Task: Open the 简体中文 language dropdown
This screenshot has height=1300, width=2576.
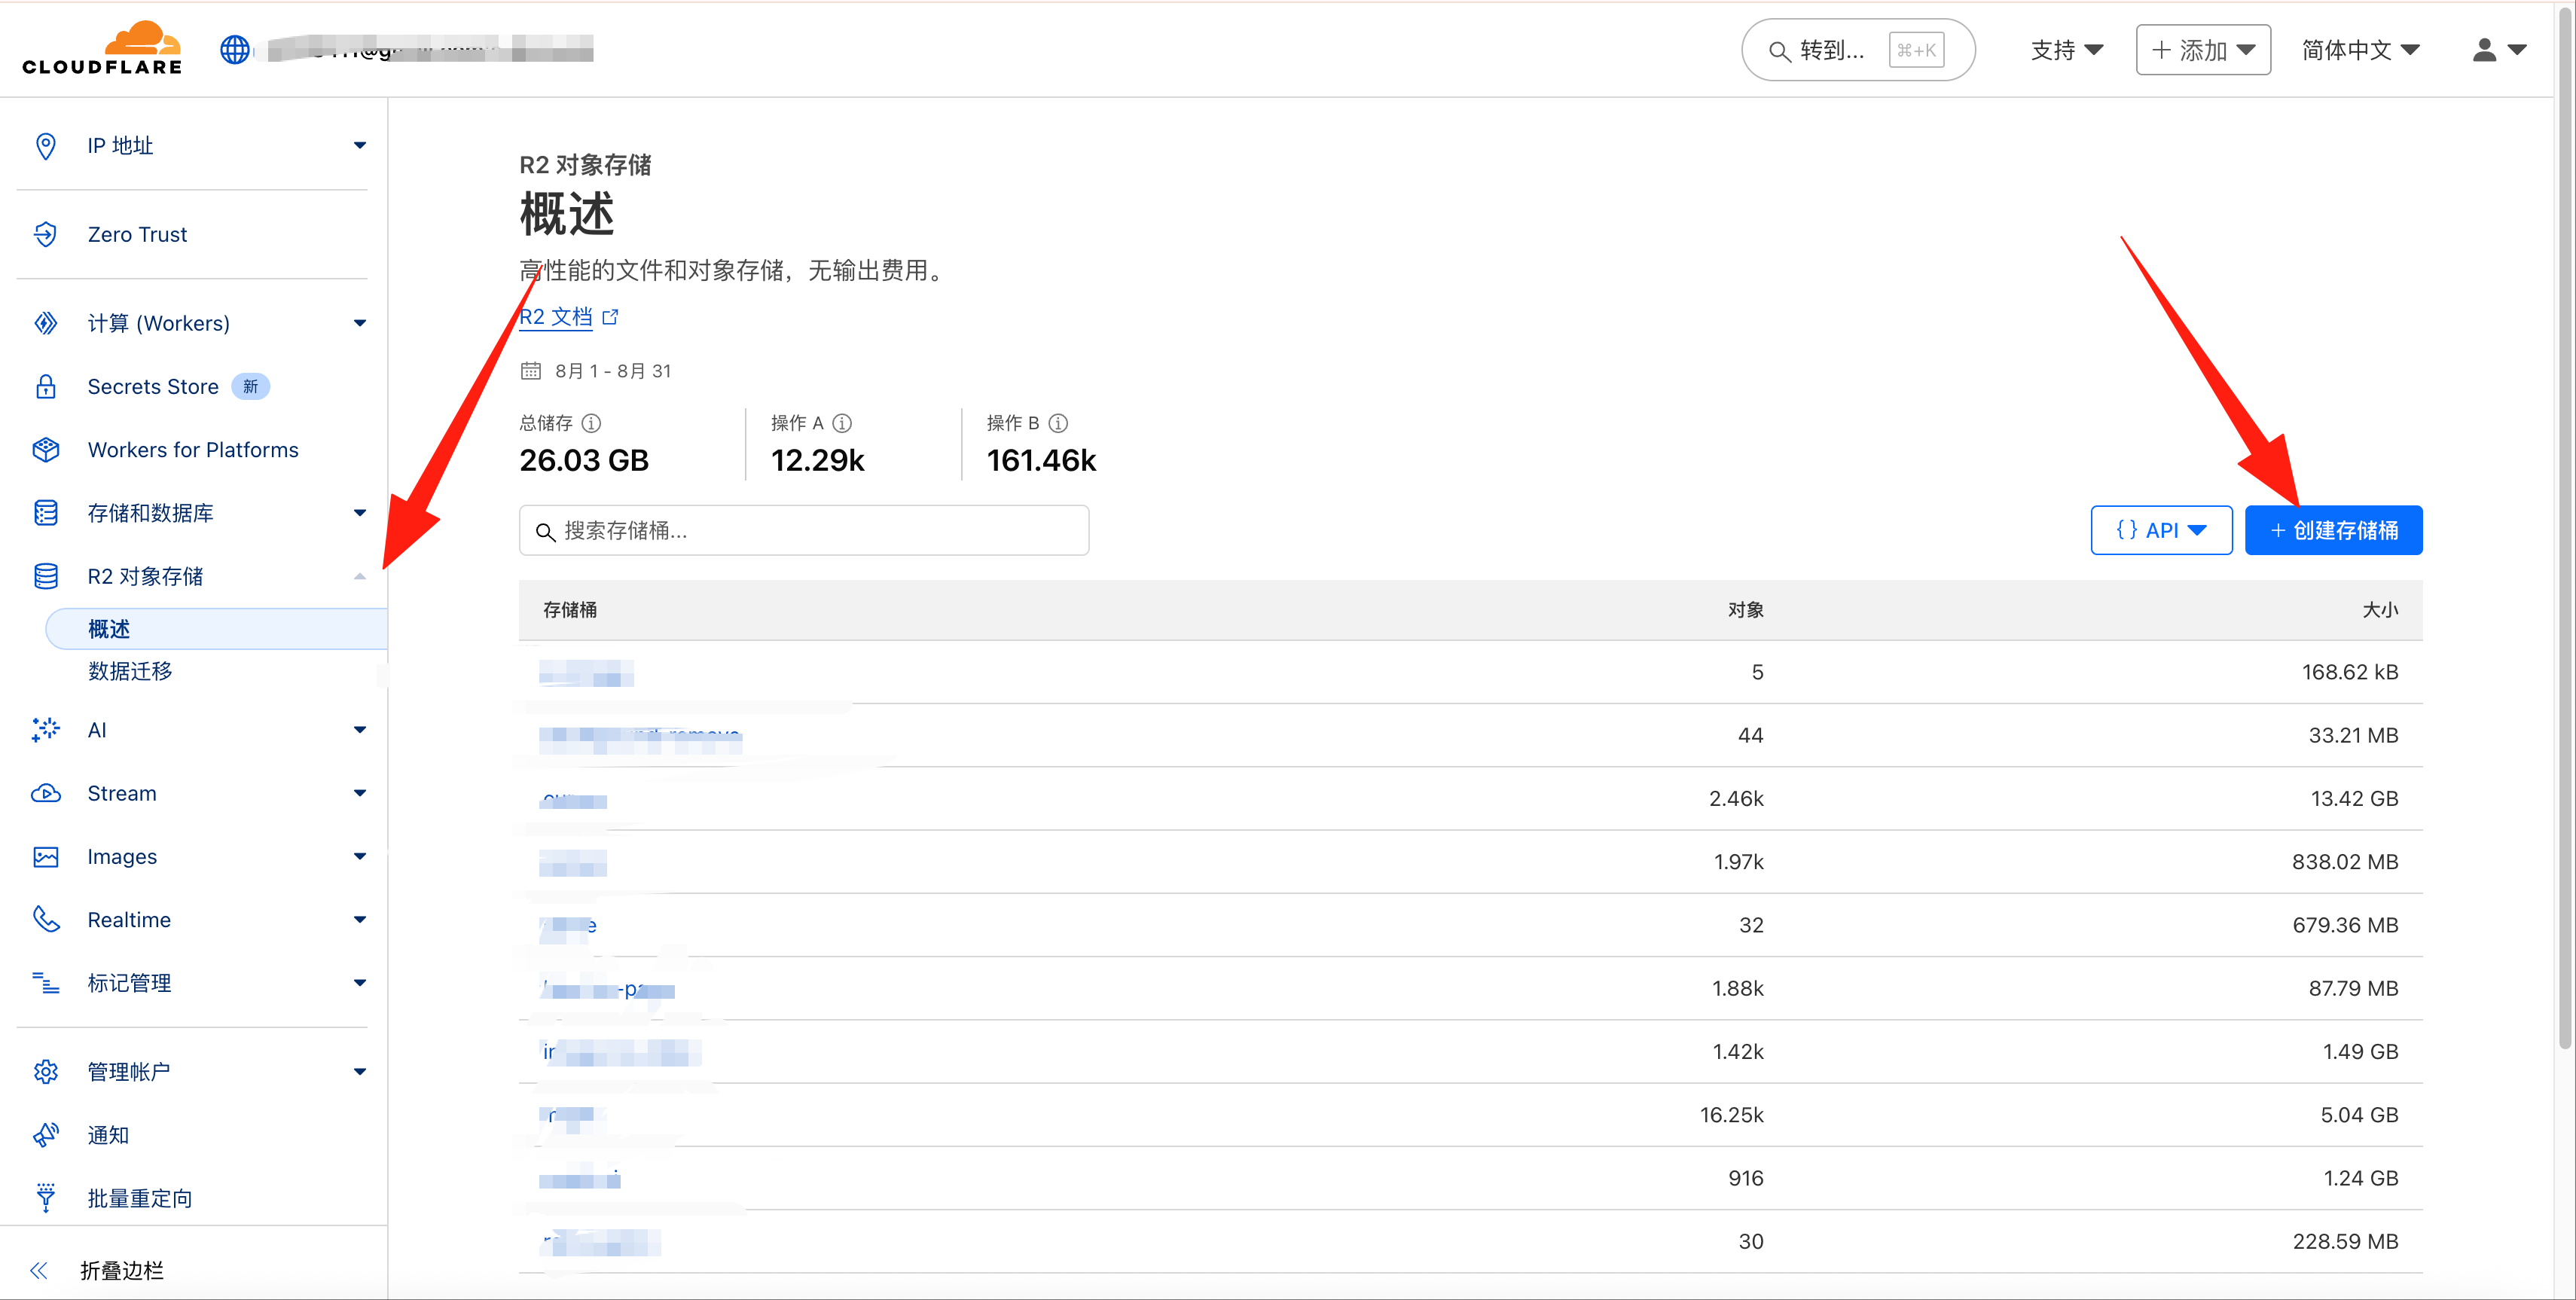Action: tap(2359, 50)
